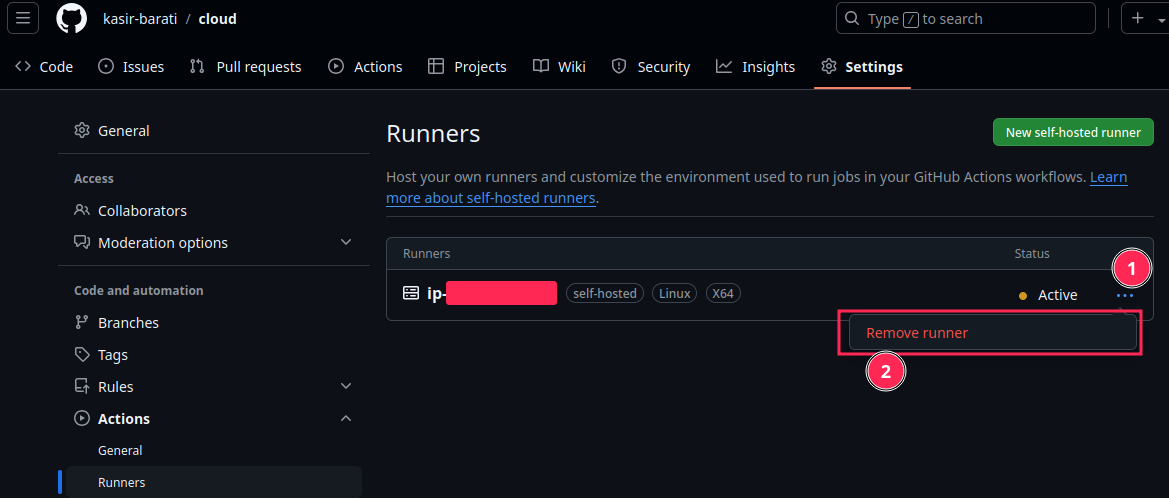Open Tags settings in sidebar
This screenshot has width=1169, height=498.
(x=213, y=354)
